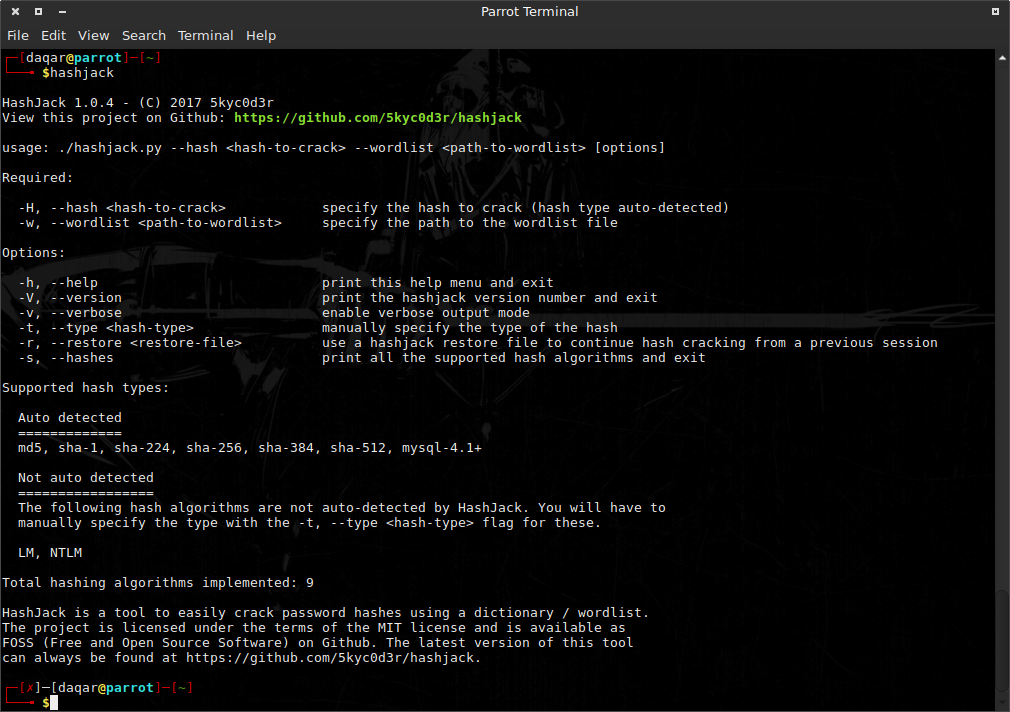Click the 'usage: ./hashjack.py' line
The image size is (1010, 712).
pyautogui.click(x=333, y=148)
